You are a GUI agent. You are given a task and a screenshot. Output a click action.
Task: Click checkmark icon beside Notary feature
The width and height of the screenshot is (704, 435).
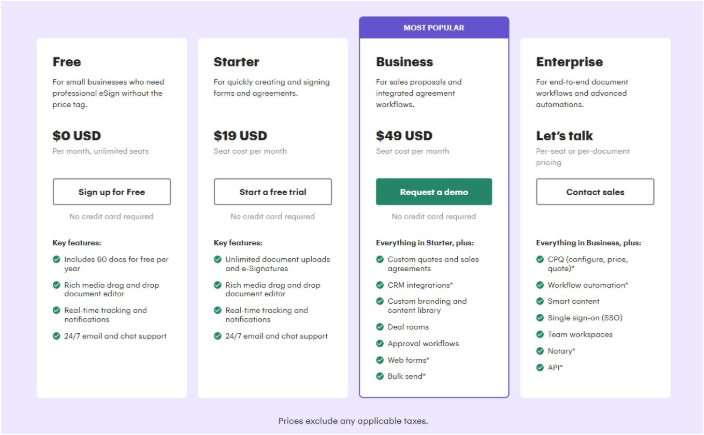point(541,351)
